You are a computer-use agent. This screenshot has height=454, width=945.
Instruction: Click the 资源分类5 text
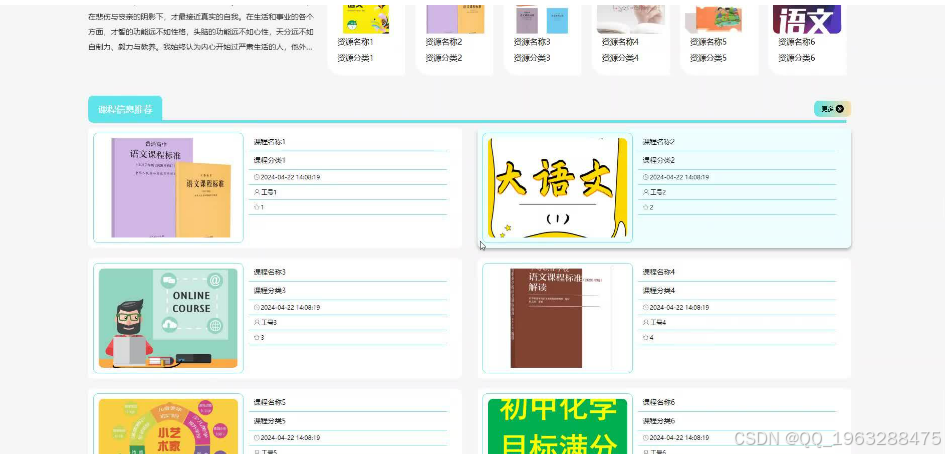(x=708, y=58)
